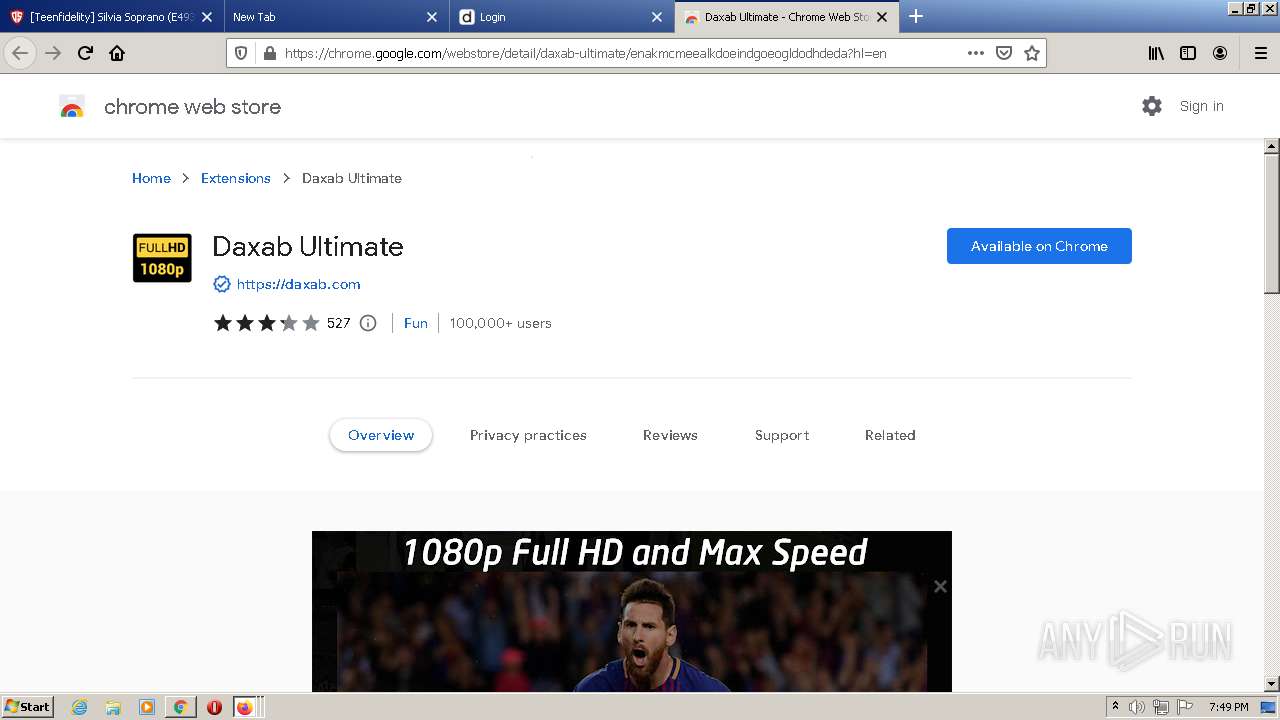Screen dimensions: 1280x720
Task: Open Firefox account icon
Action: click(1220, 53)
